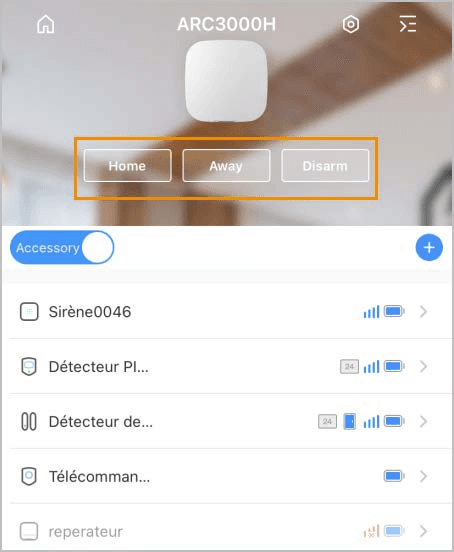Open the Sirène0046 entry
Screen dimensions: 454x552
227,312
